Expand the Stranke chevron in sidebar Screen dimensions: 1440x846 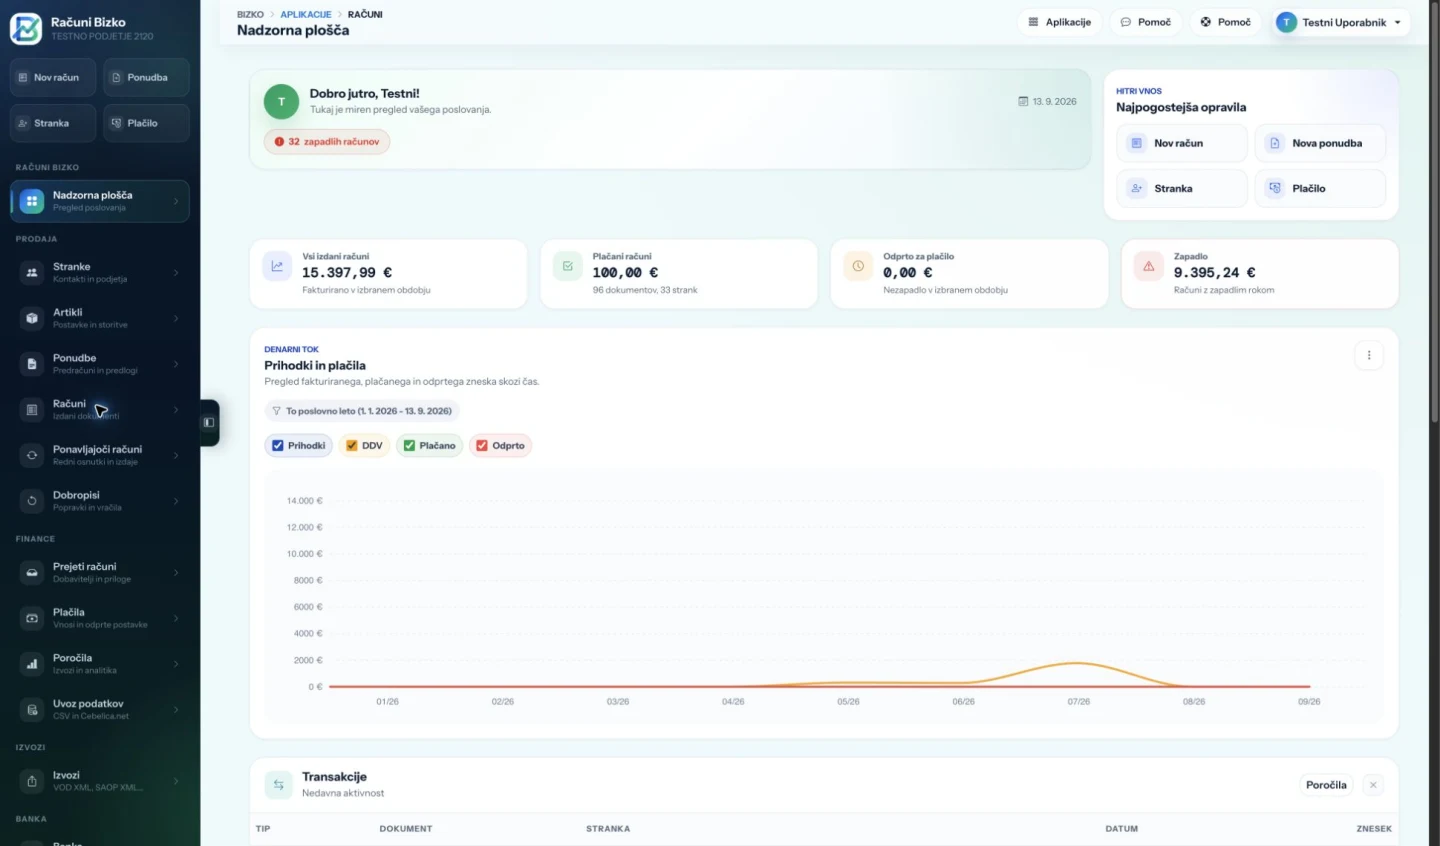pyautogui.click(x=176, y=273)
